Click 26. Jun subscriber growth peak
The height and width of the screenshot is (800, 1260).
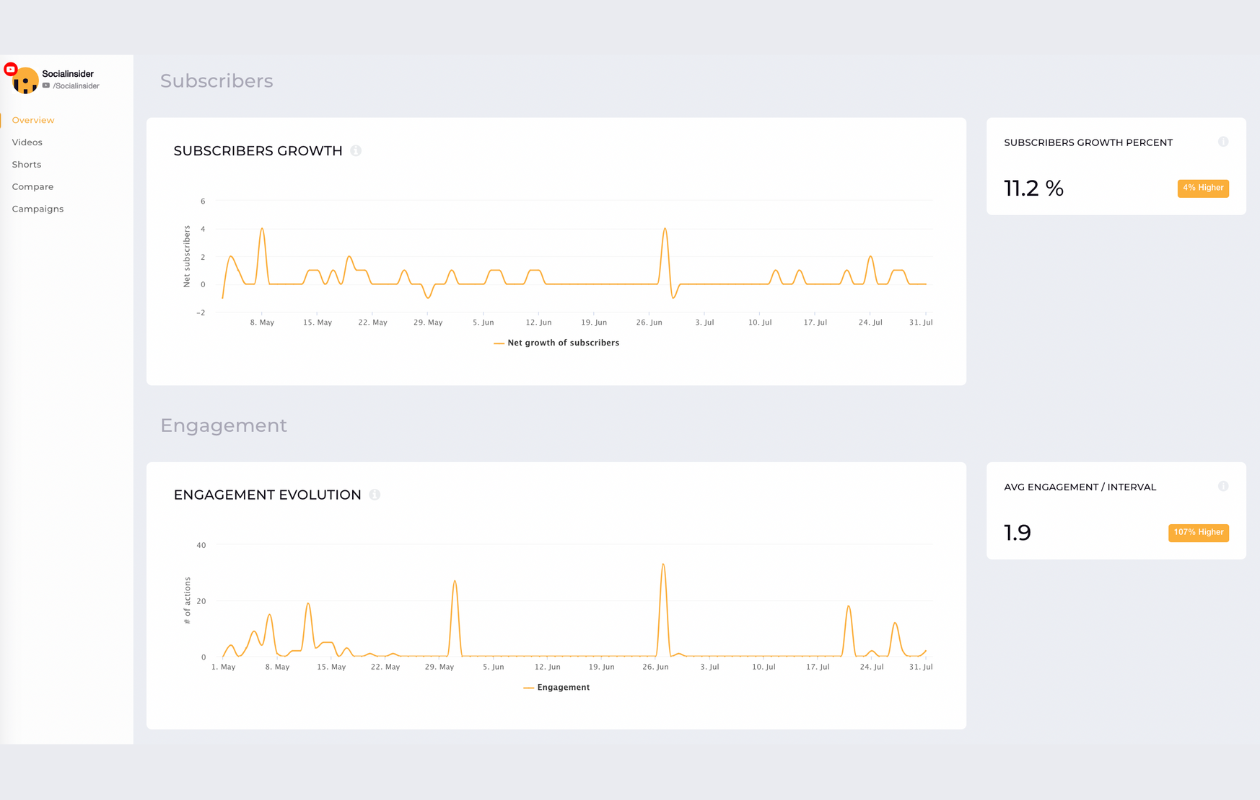(x=664, y=230)
